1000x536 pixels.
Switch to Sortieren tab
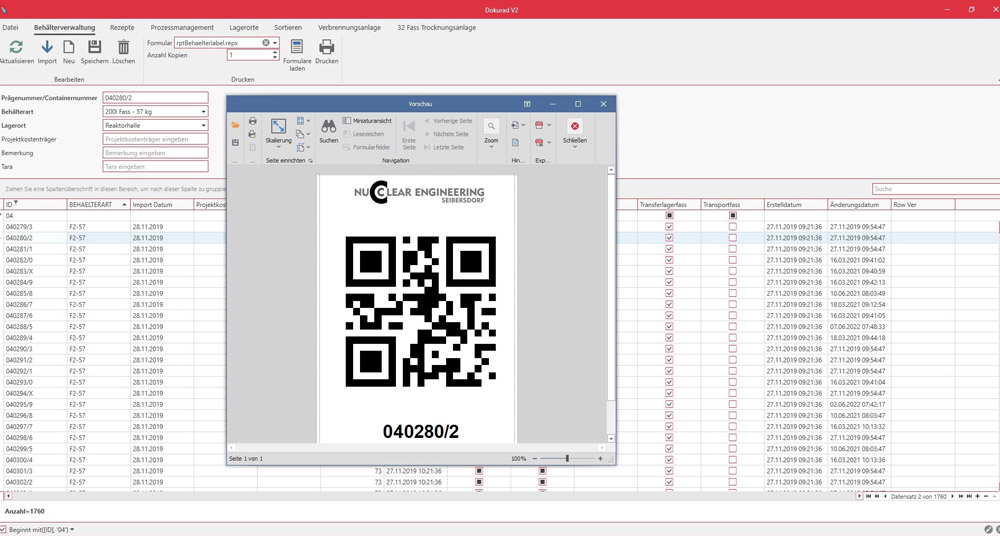(288, 27)
